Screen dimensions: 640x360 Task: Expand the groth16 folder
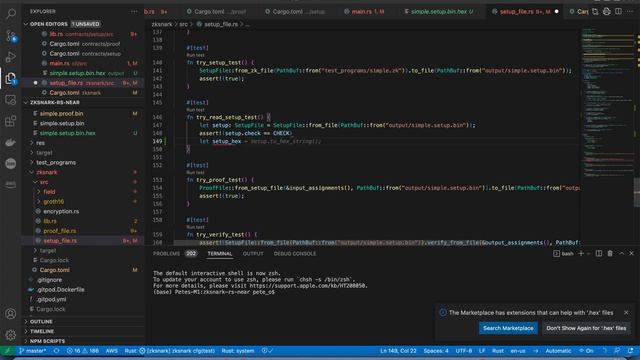tap(53, 202)
